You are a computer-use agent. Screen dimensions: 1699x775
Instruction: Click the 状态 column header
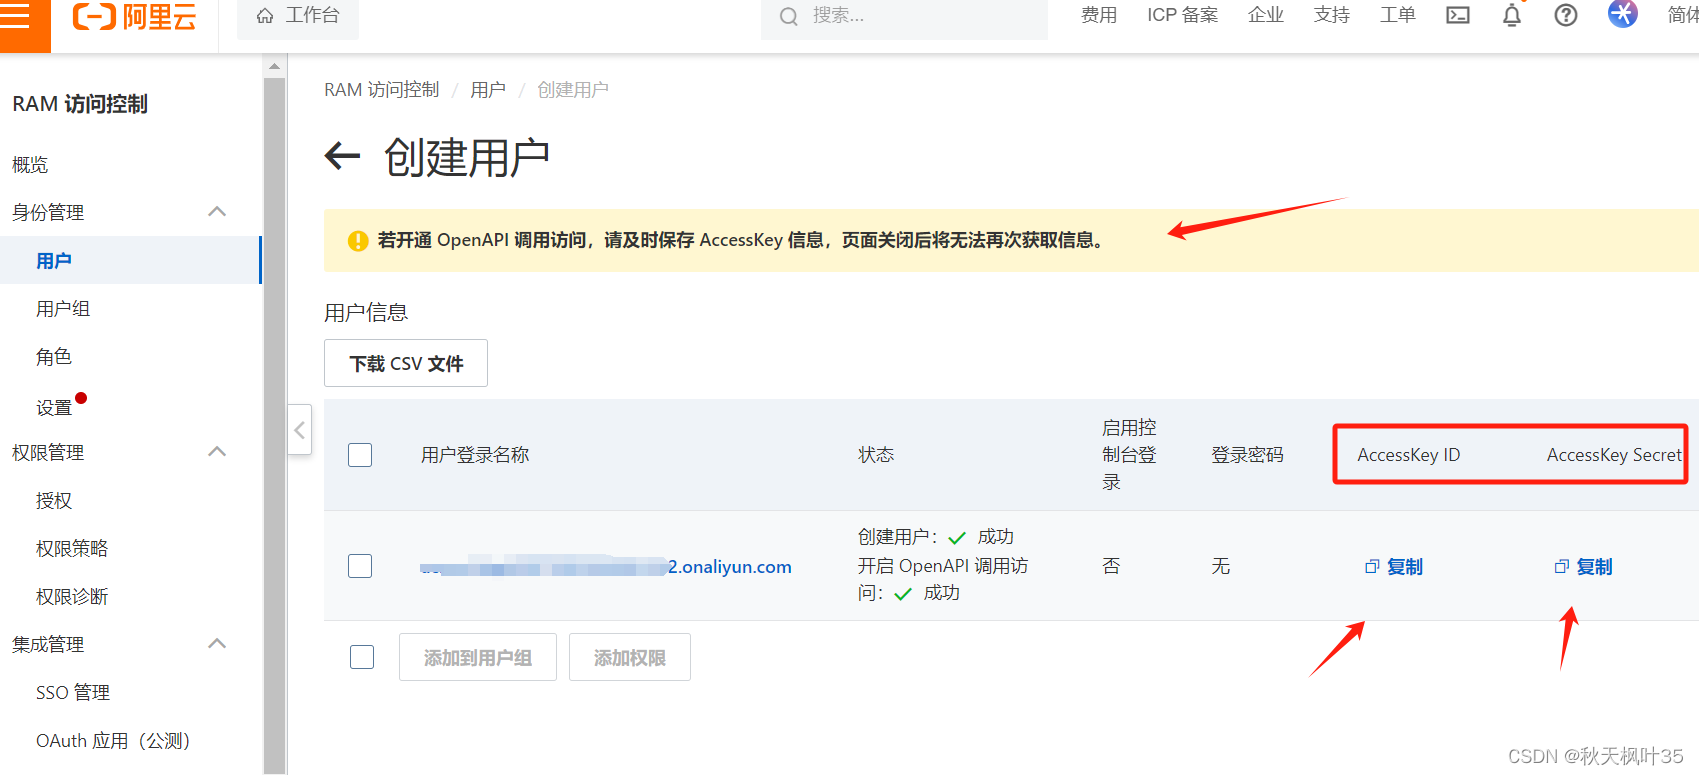876,455
